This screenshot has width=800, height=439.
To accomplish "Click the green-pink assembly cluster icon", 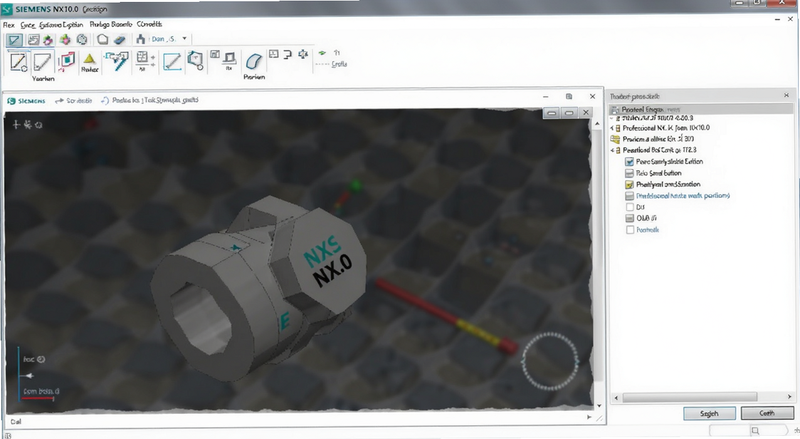I will [x=65, y=39].
